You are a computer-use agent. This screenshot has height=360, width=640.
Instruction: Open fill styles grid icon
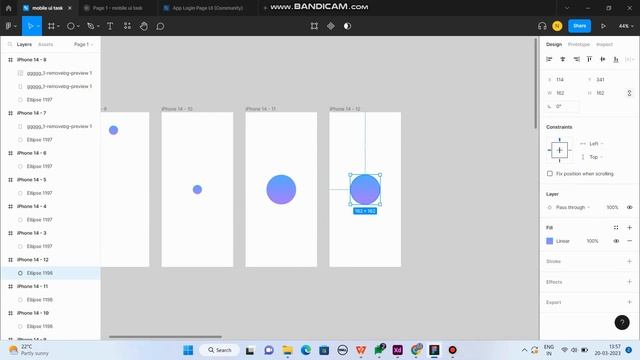click(x=616, y=228)
